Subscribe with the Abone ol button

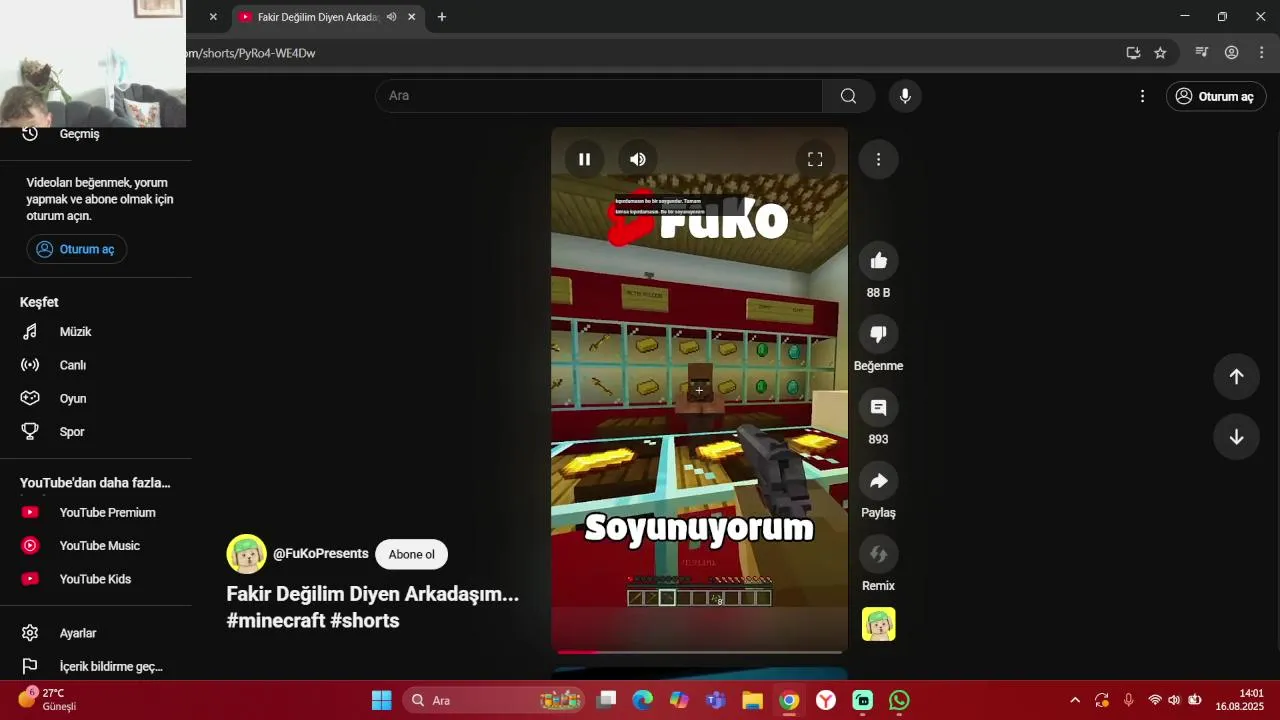411,554
